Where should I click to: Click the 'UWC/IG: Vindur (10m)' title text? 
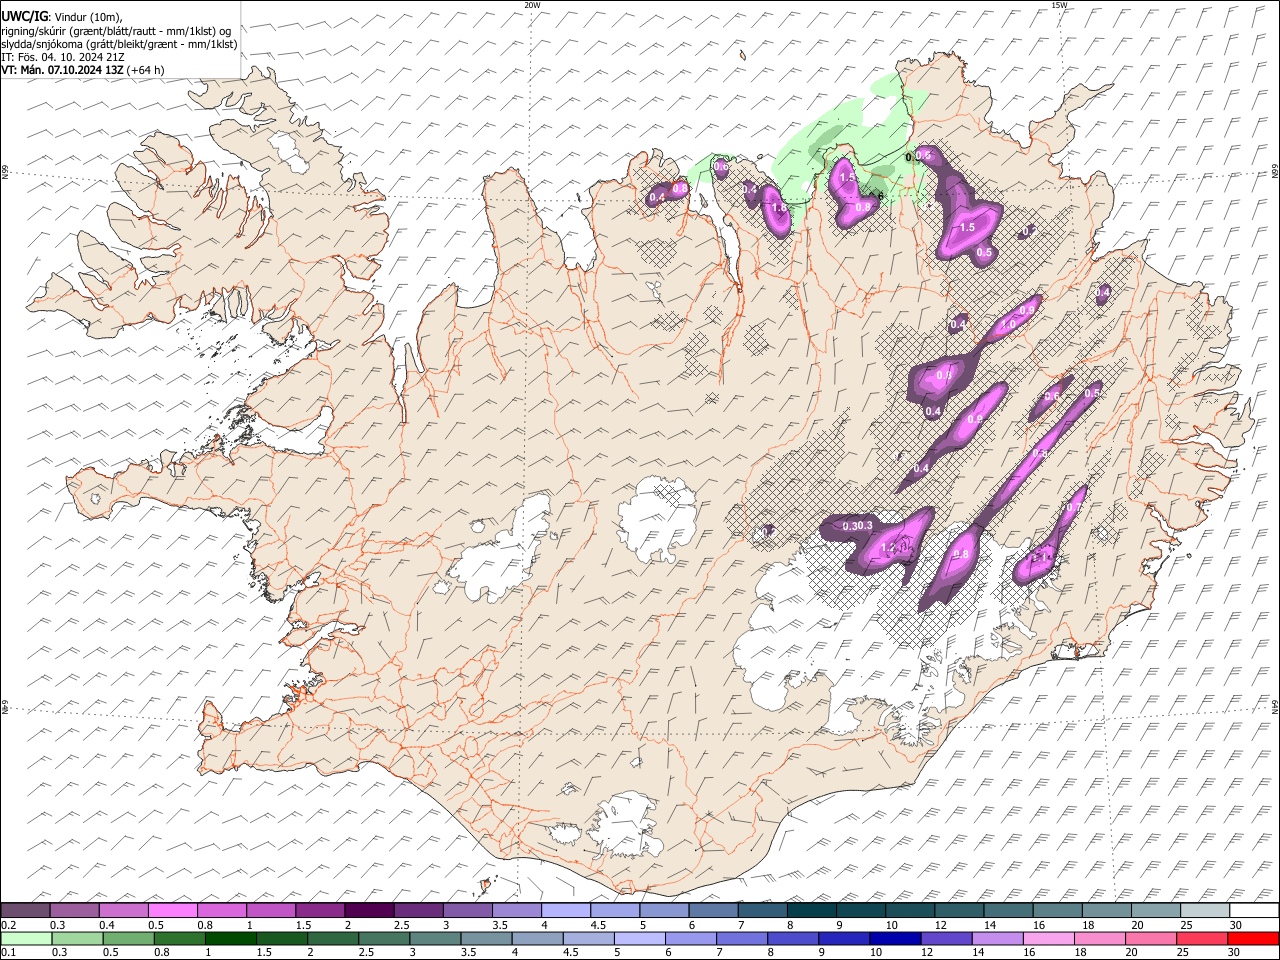(62, 17)
